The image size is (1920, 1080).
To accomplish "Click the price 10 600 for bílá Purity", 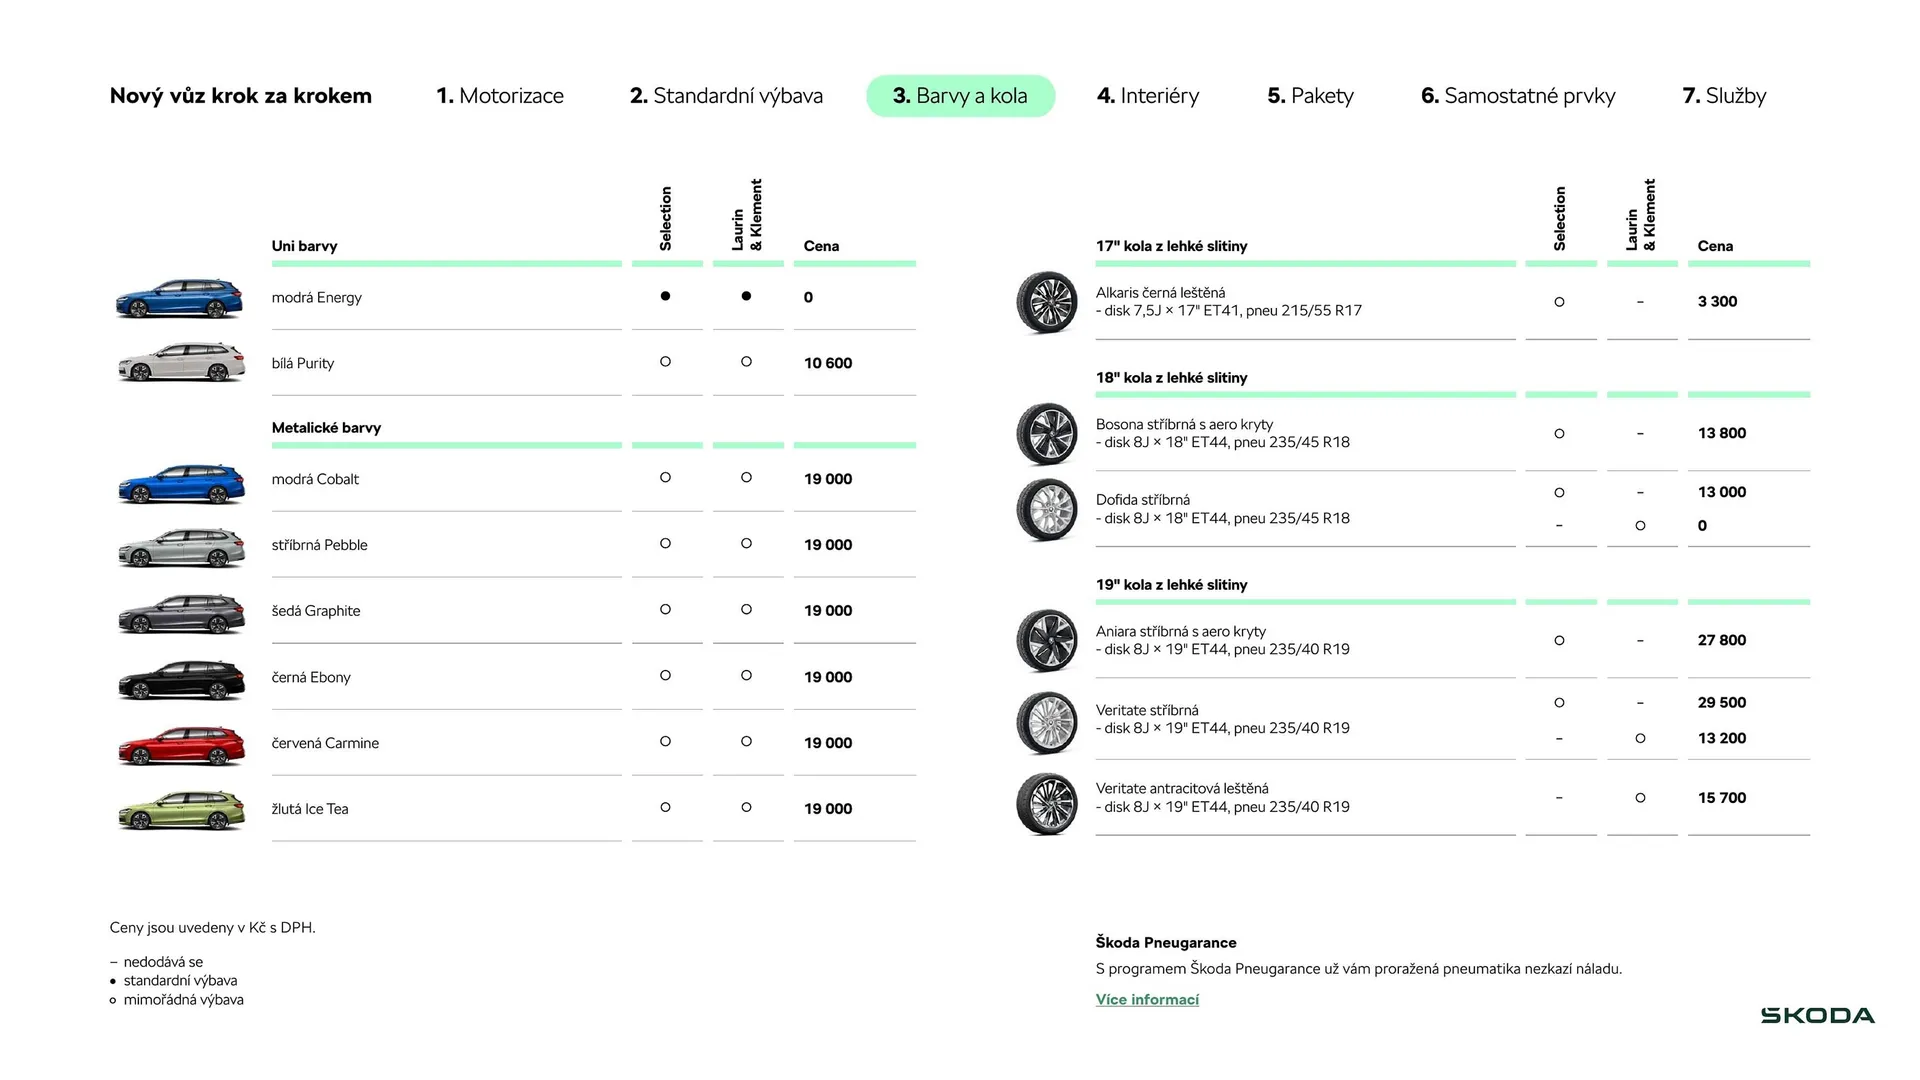I will [828, 363].
